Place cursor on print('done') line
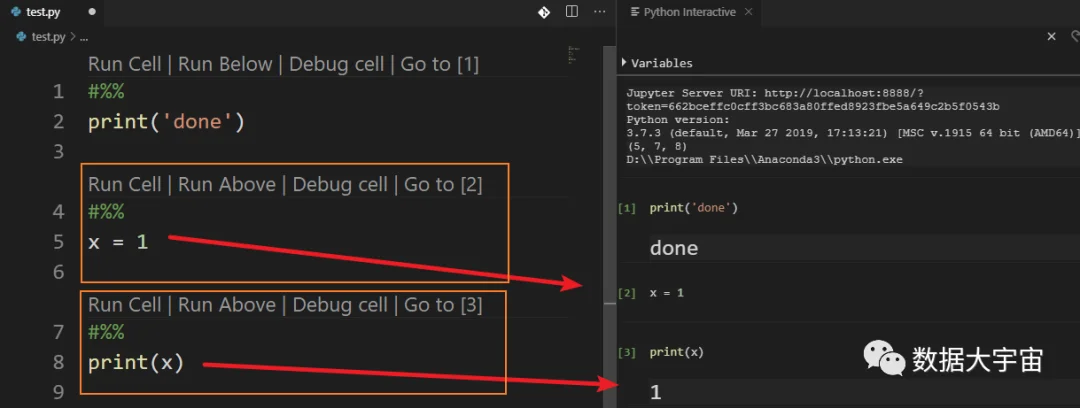The image size is (1080, 408). point(167,123)
